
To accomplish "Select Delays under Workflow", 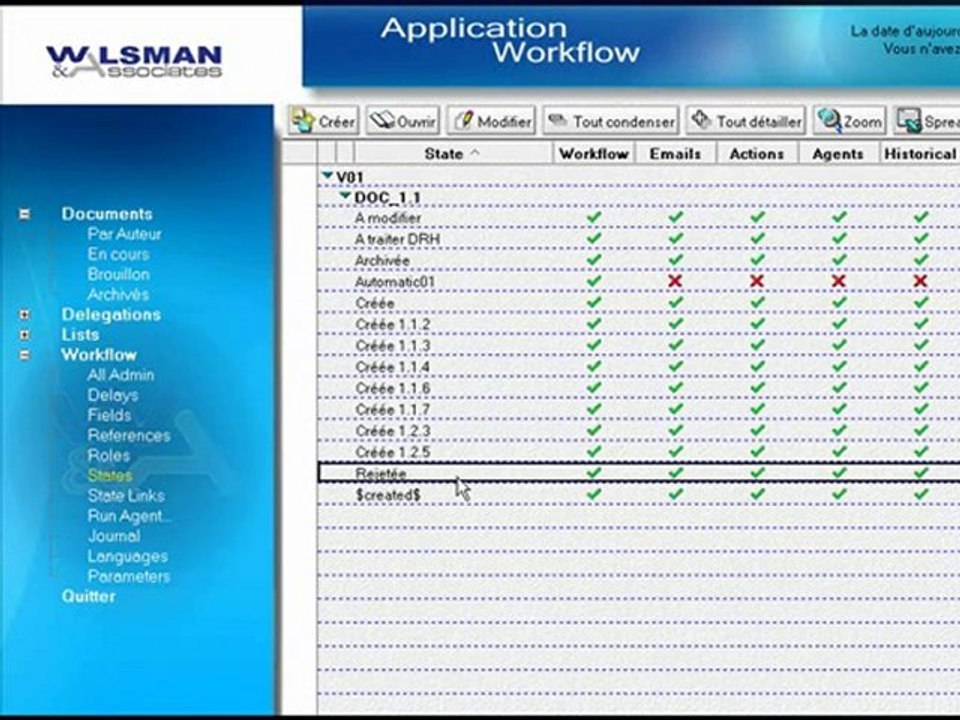I will (113, 395).
